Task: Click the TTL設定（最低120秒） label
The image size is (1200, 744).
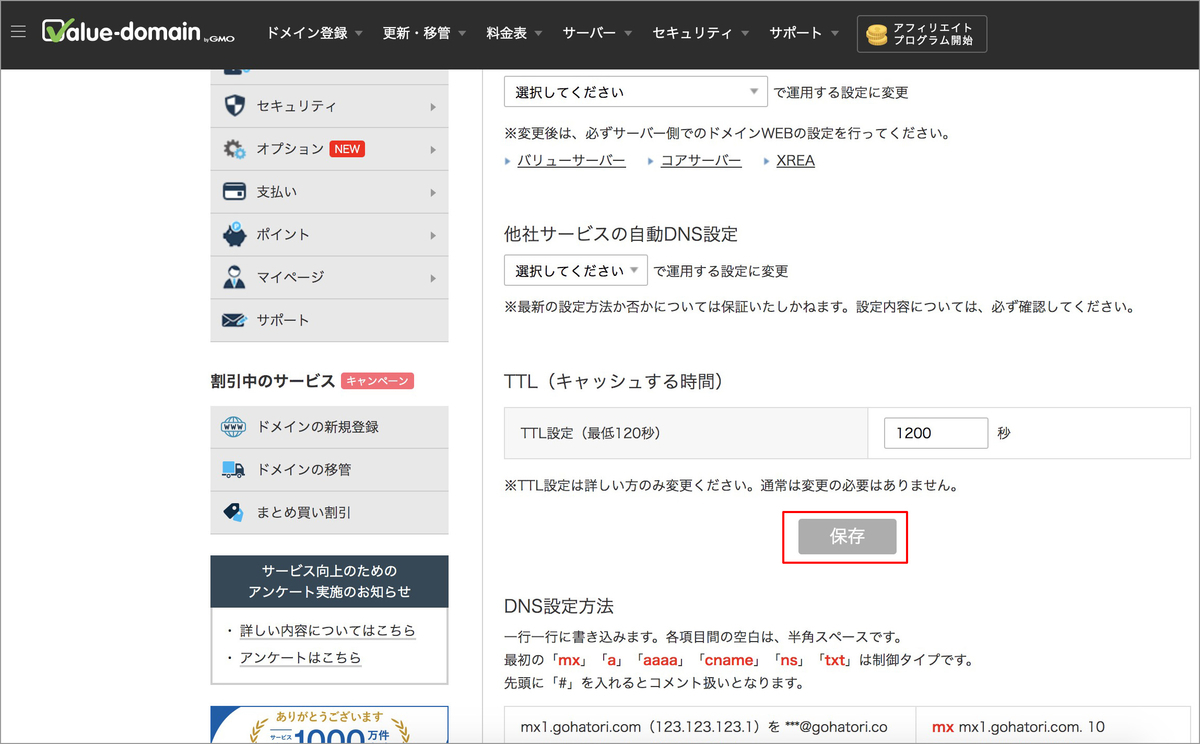Action: tap(591, 433)
